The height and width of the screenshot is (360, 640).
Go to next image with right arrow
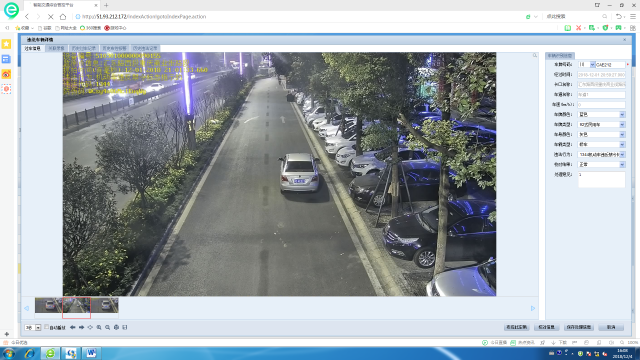(81, 327)
